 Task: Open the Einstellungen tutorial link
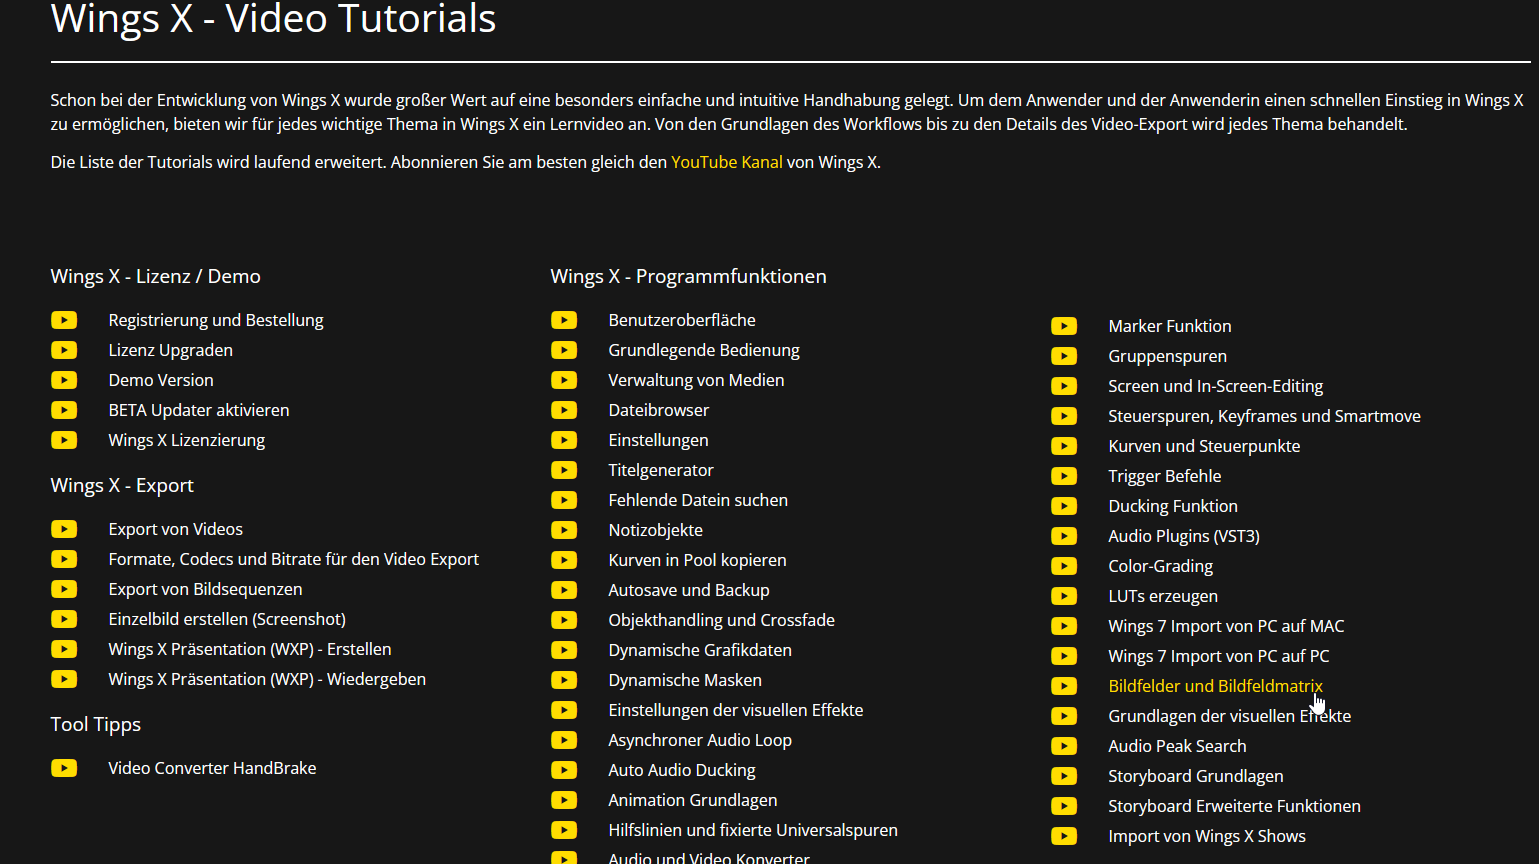658,440
